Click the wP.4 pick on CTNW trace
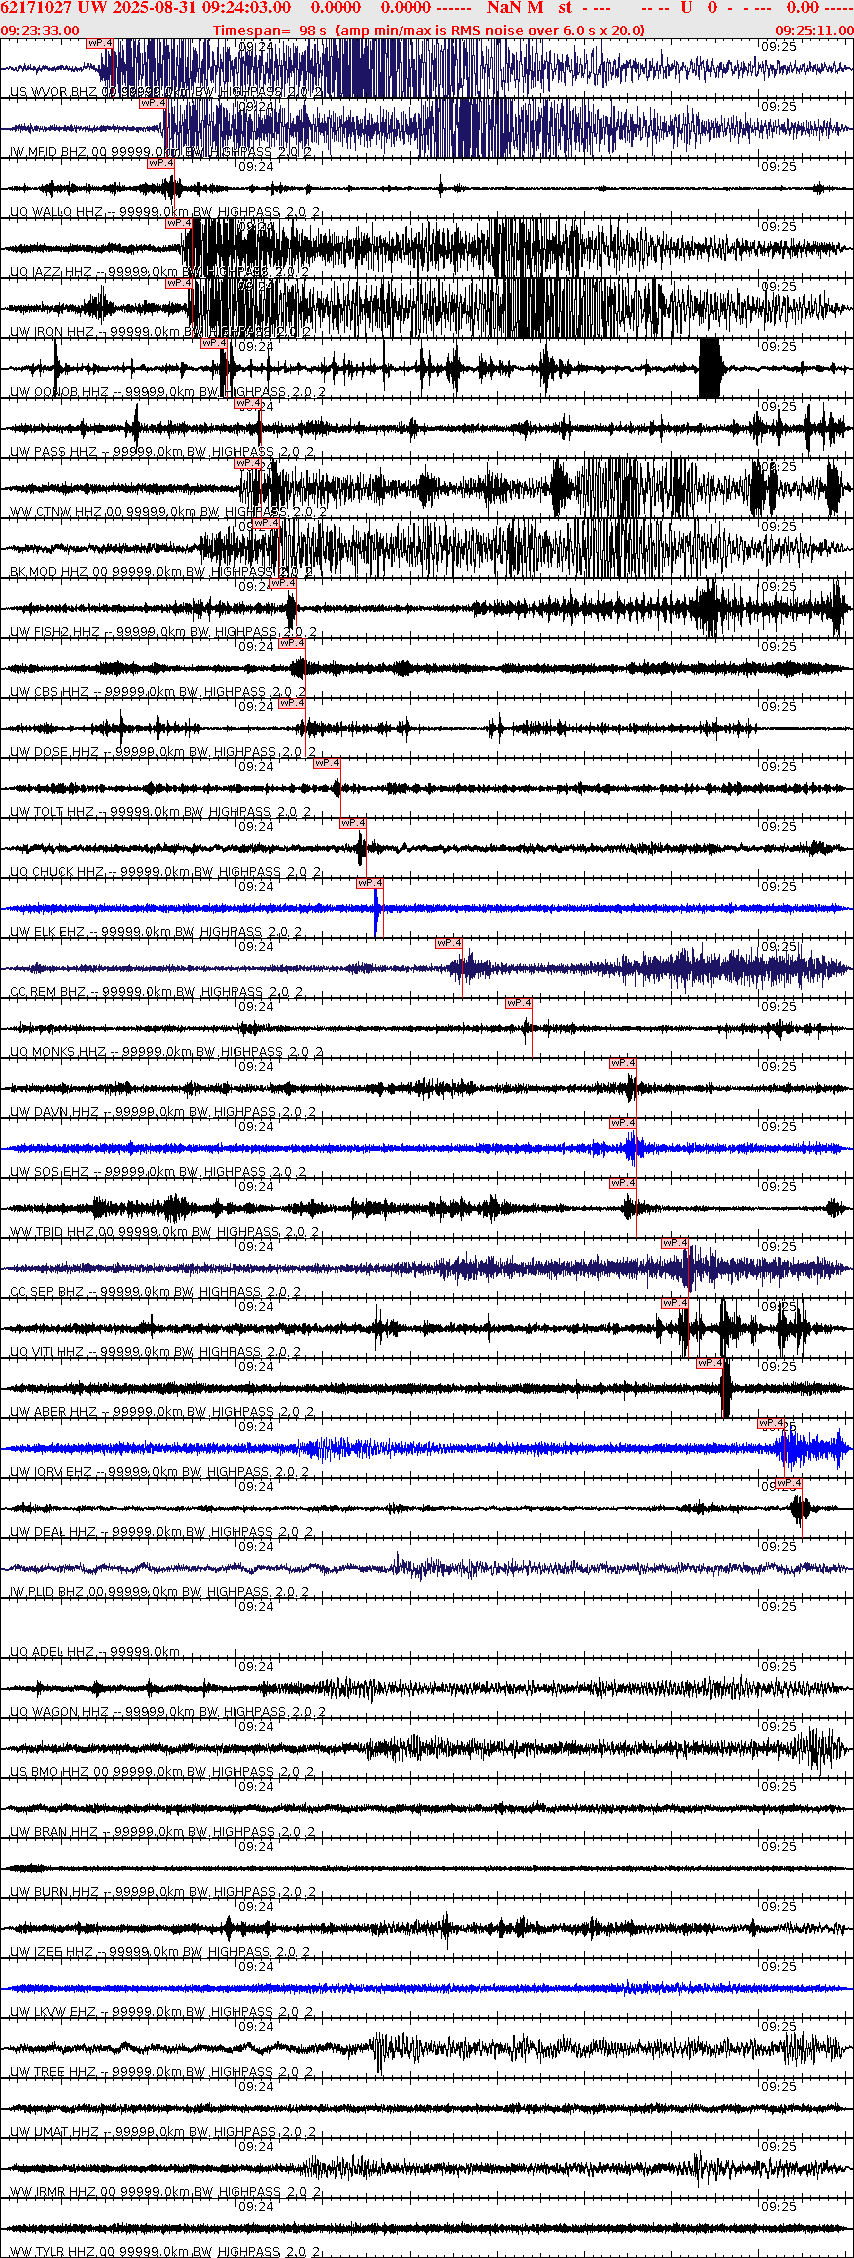 click(x=247, y=463)
